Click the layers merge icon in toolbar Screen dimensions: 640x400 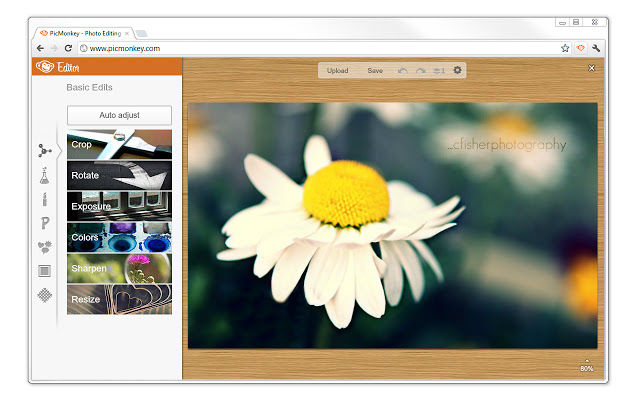coord(439,71)
